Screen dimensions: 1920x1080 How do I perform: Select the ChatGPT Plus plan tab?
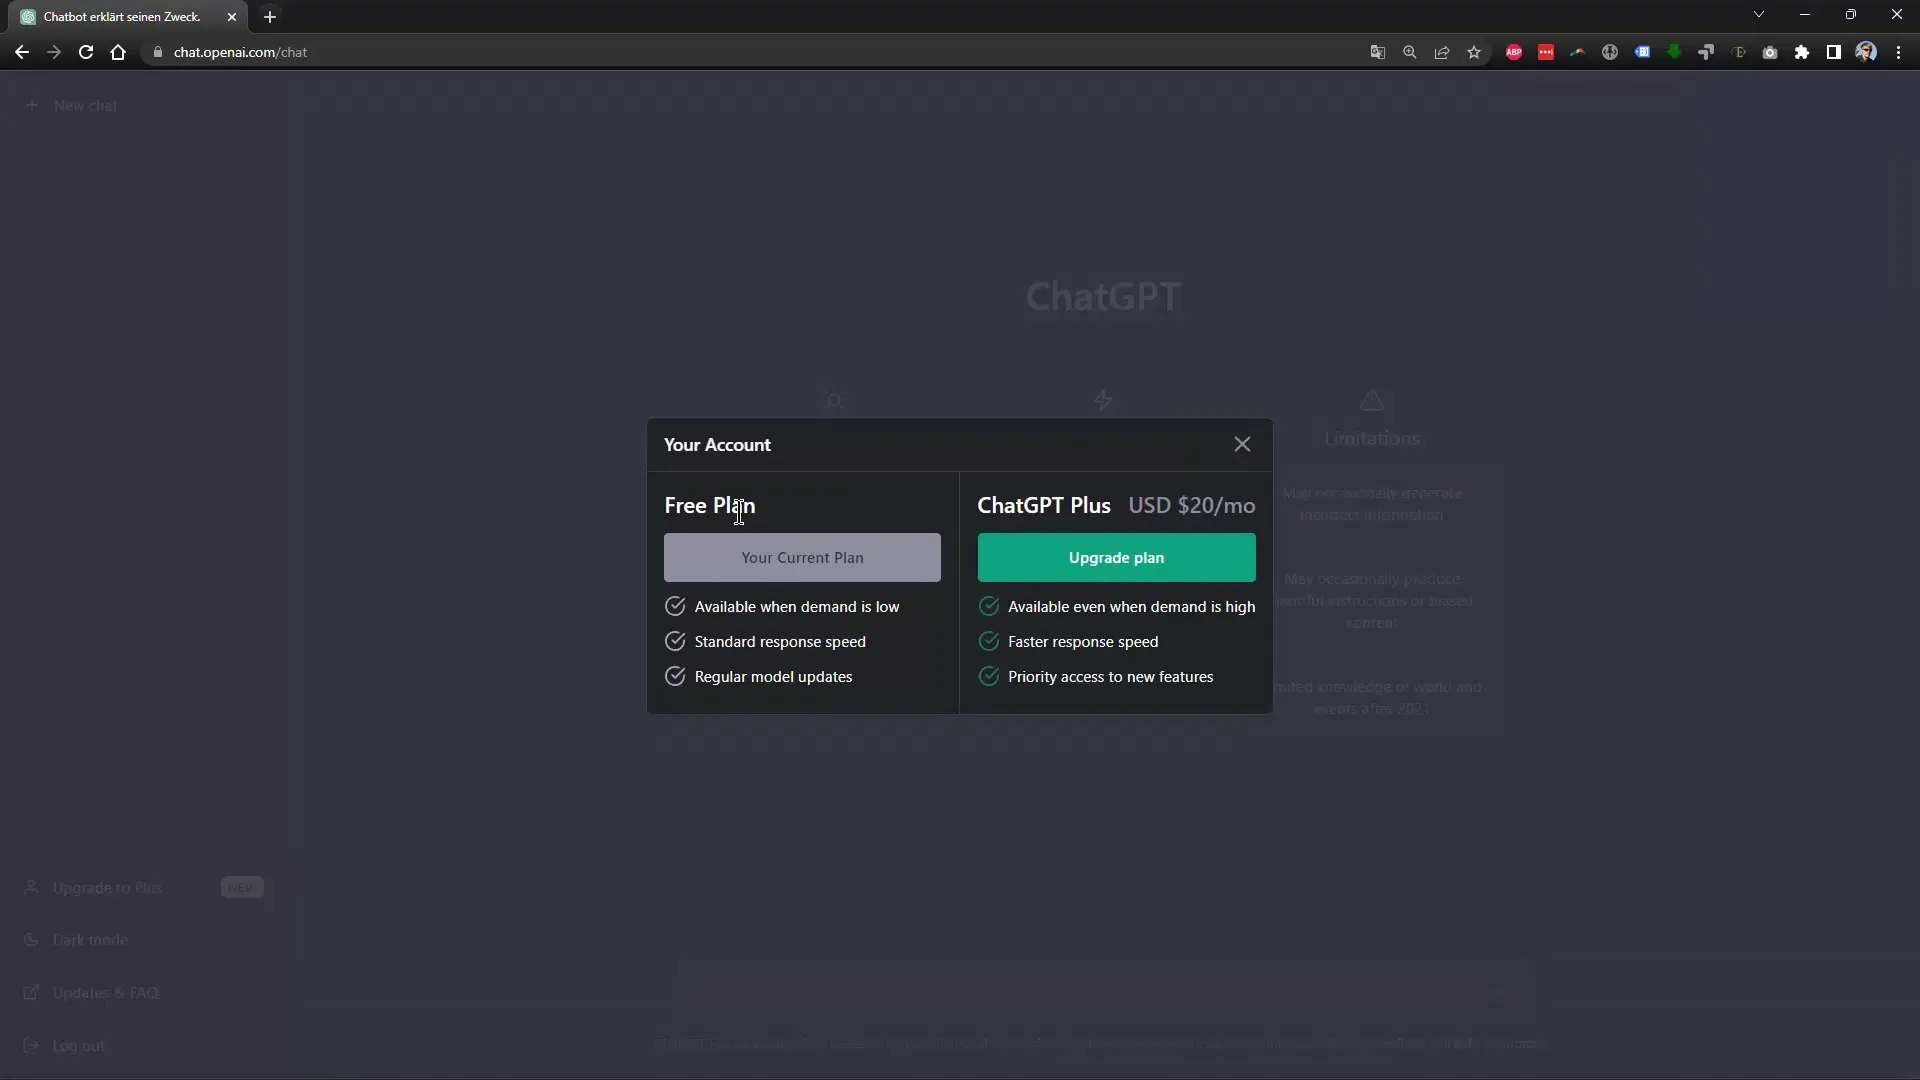(1043, 504)
